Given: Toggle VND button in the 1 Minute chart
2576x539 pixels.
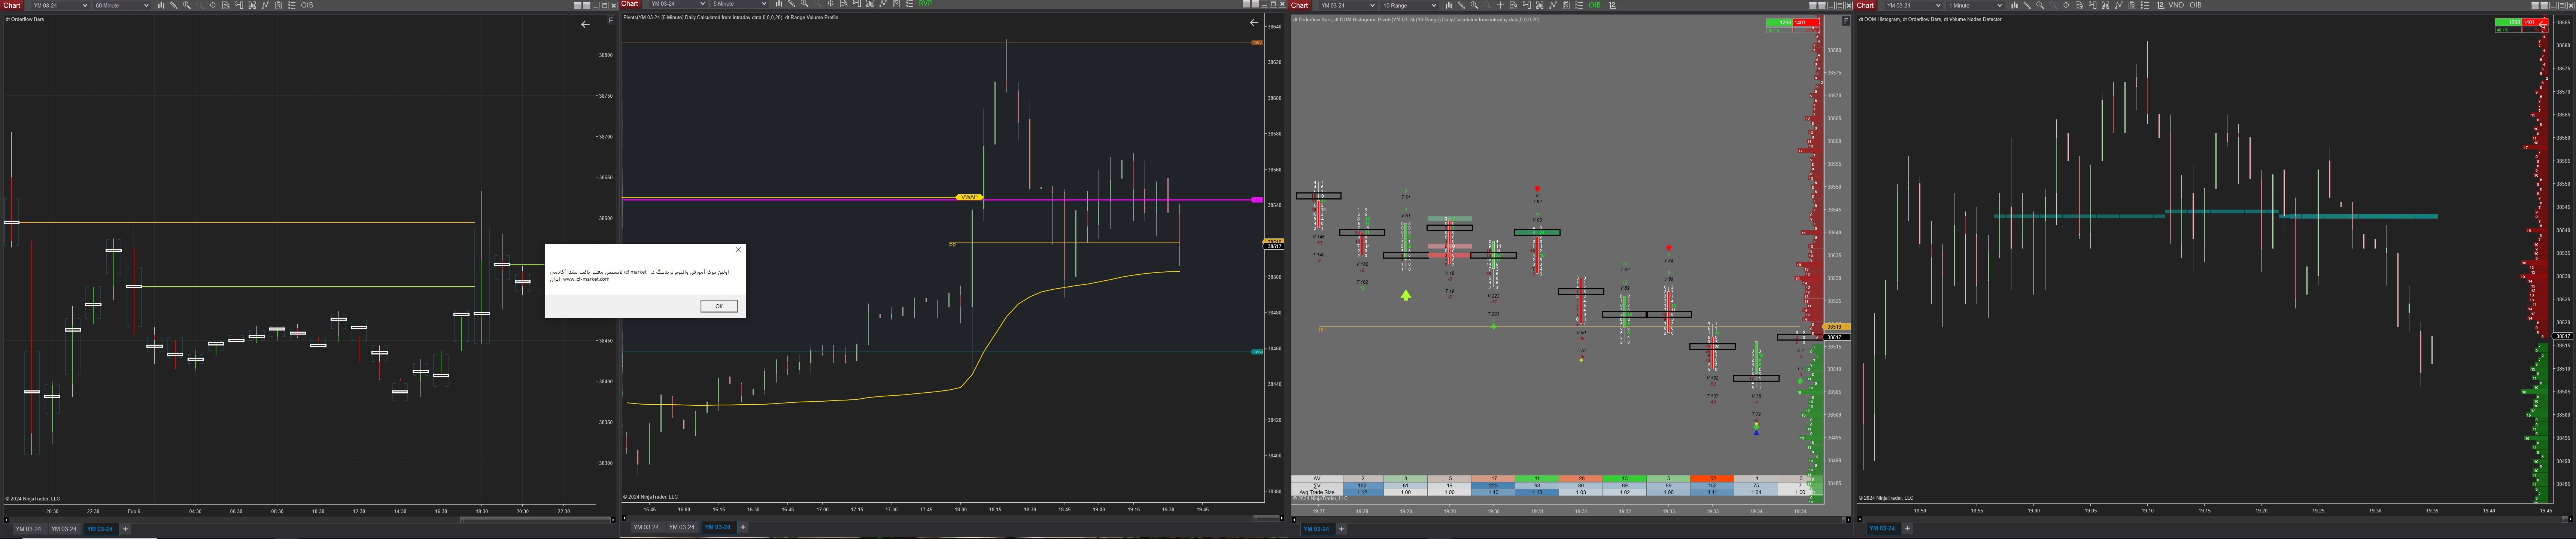Looking at the screenshot, I should (2176, 5).
